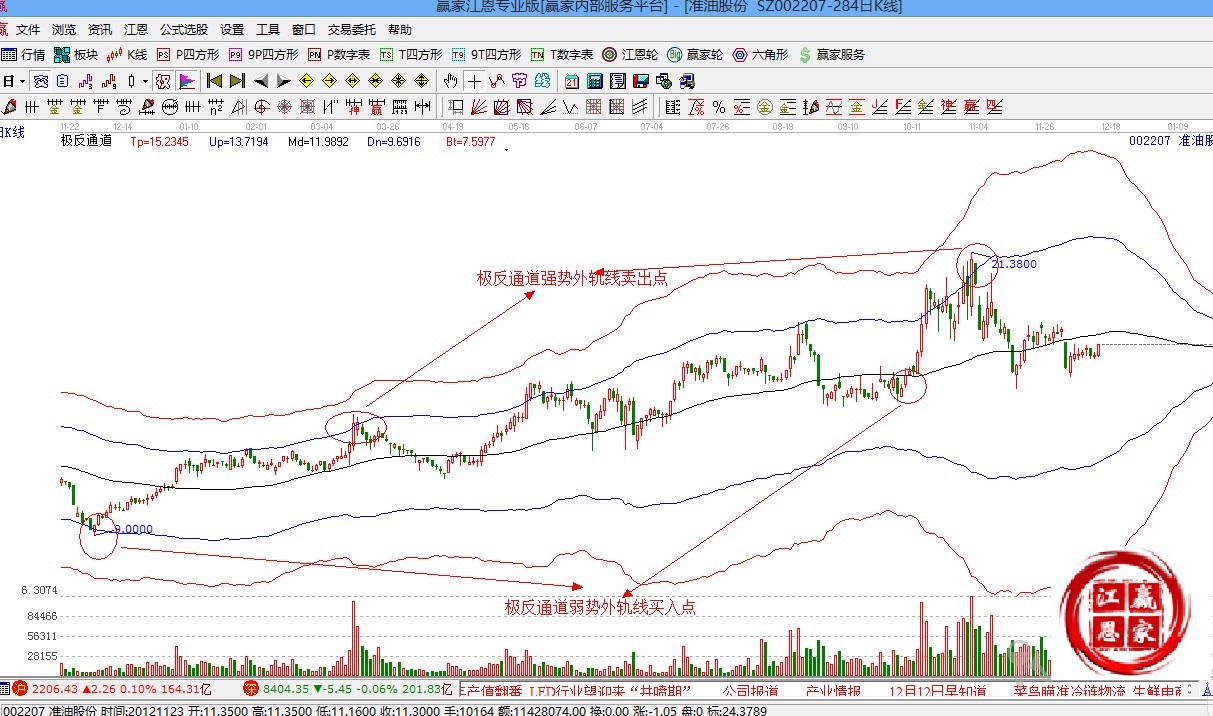Click the calculator icon in toolbar
This screenshot has width=1213, height=716.
tap(594, 81)
